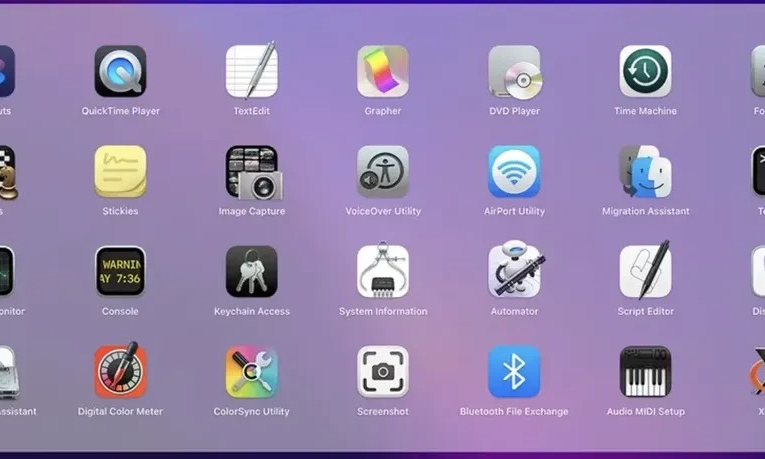This screenshot has width=765, height=459.
Task: Open the System Information calipers icon
Action: click(383, 270)
